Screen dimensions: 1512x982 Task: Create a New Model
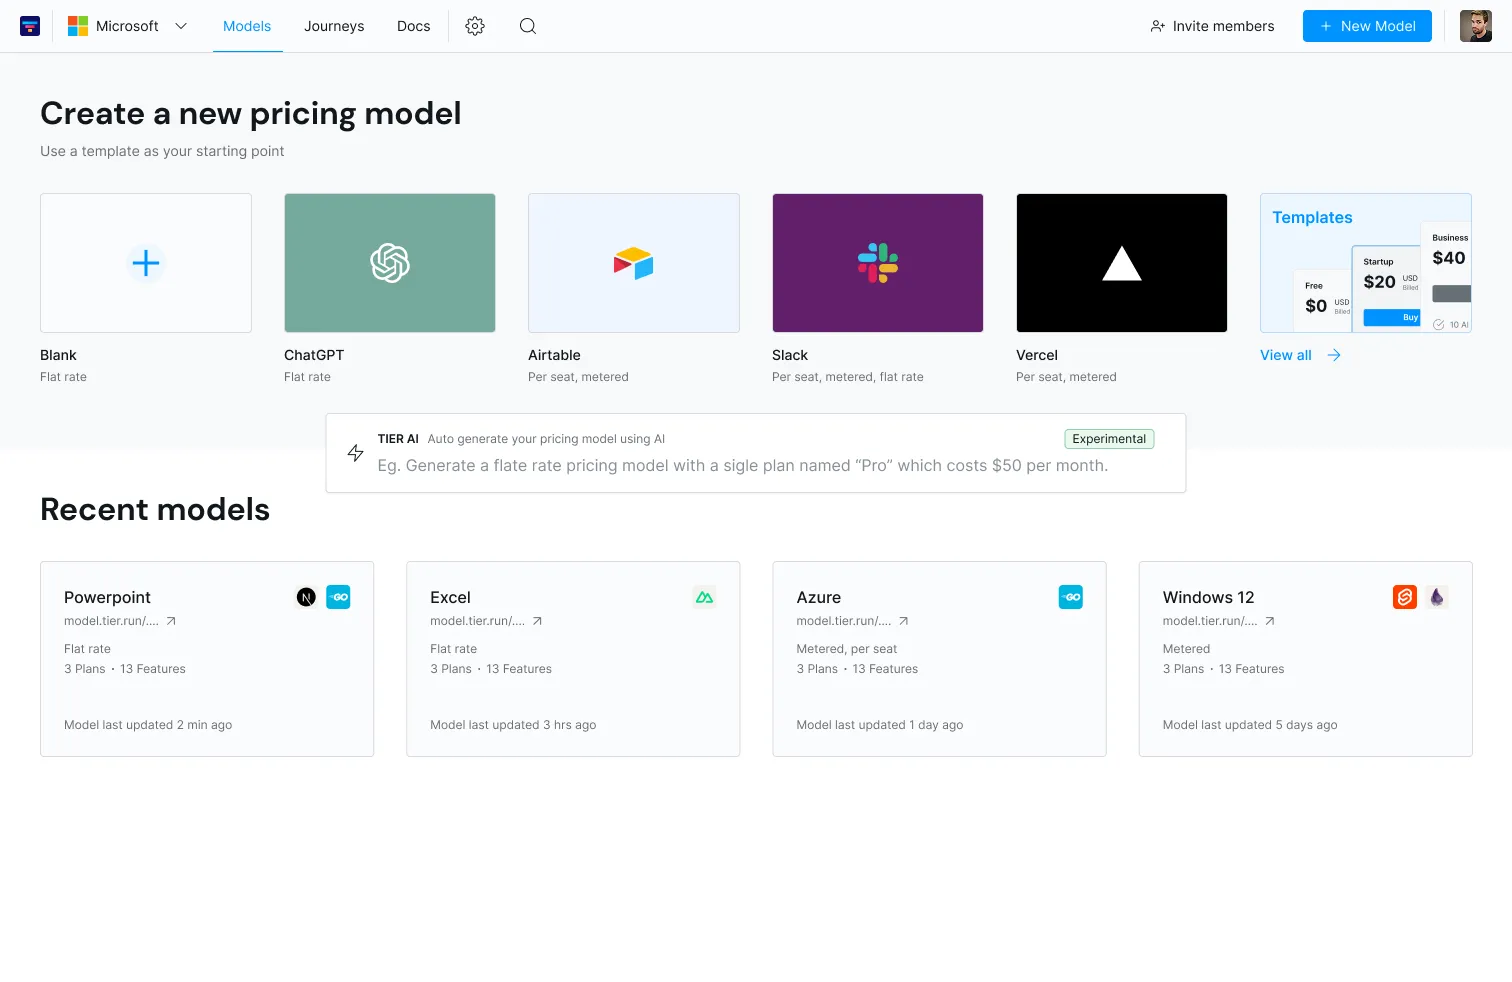coord(1367,26)
